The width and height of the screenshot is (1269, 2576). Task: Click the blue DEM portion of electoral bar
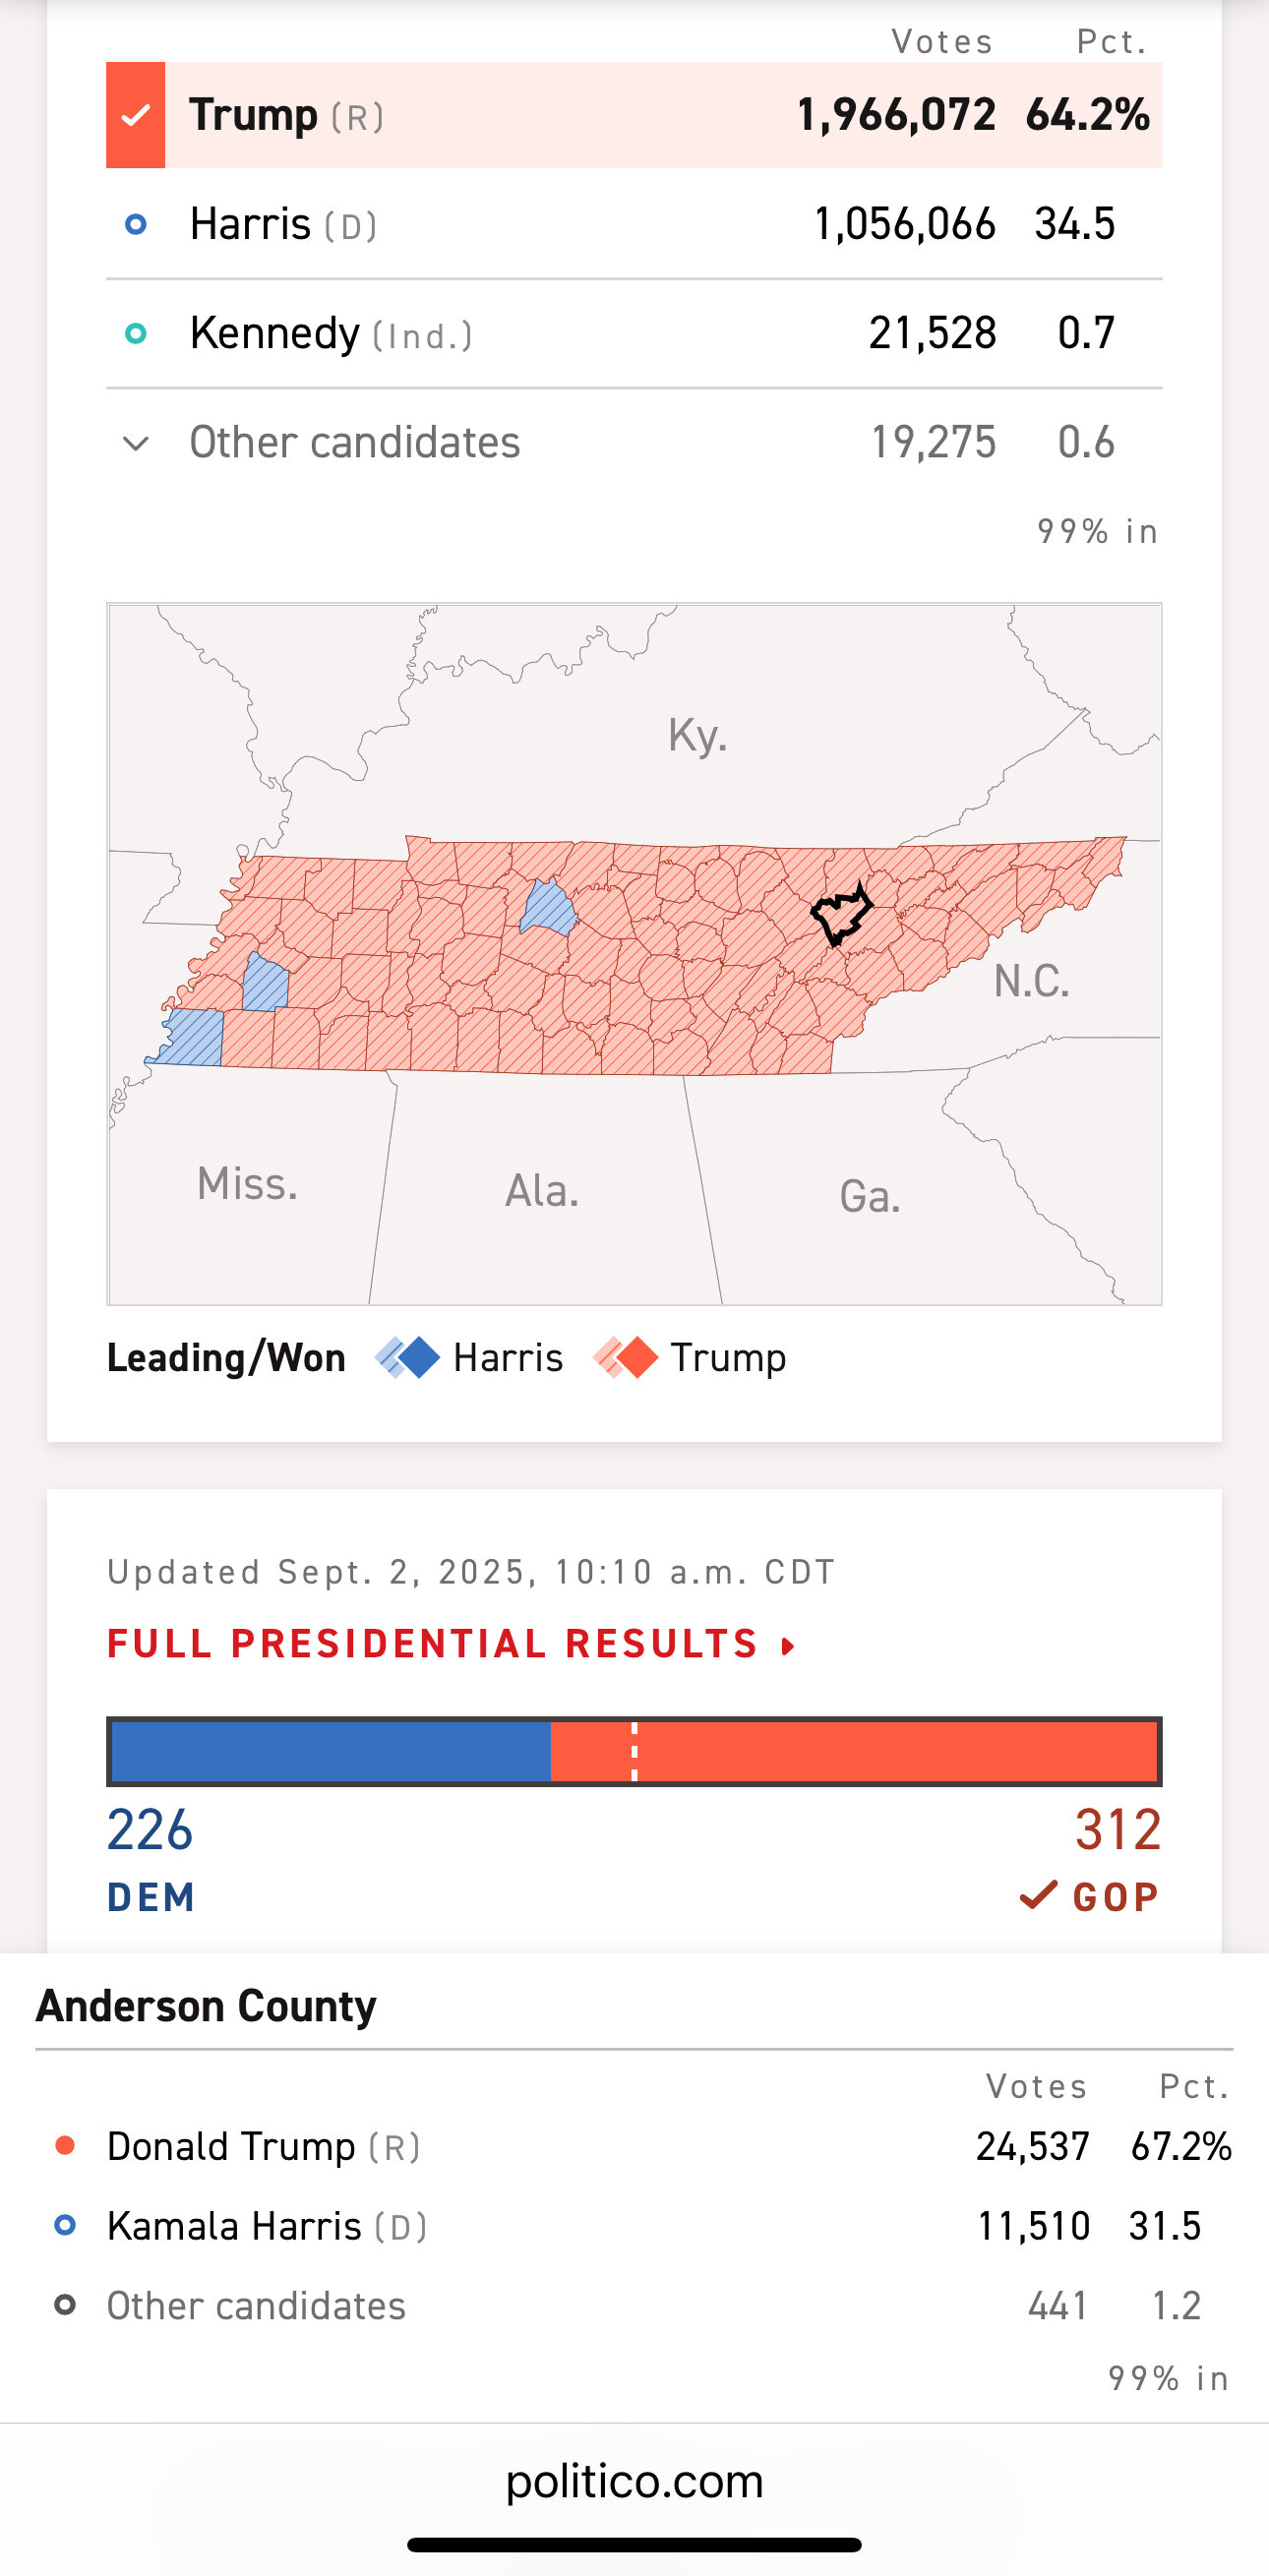click(x=330, y=1751)
